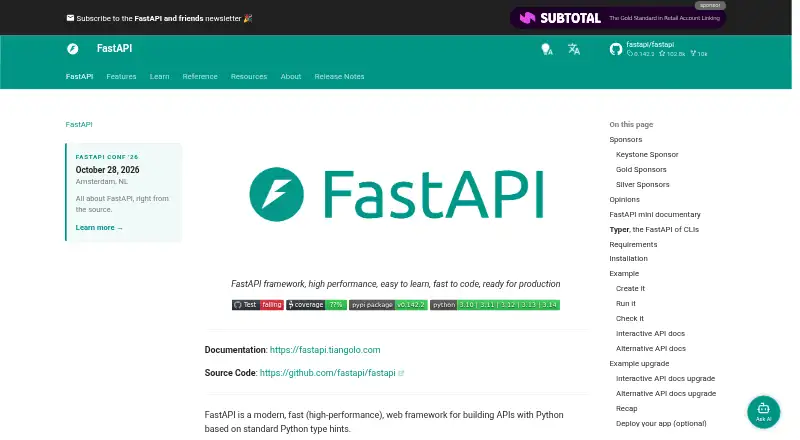
Task: Jump to Typer, the FastAPI of CLIs
Action: (x=654, y=230)
